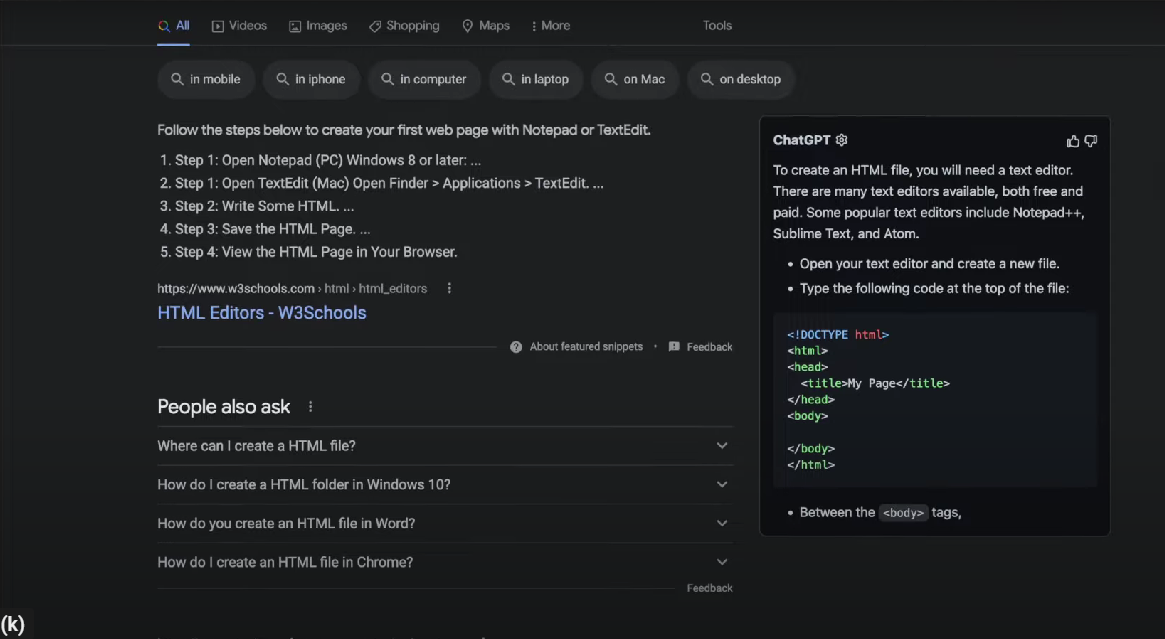Click the <!DOCTYPE html> code line
Image resolution: width=1165 pixels, height=639 pixels.
[837, 334]
